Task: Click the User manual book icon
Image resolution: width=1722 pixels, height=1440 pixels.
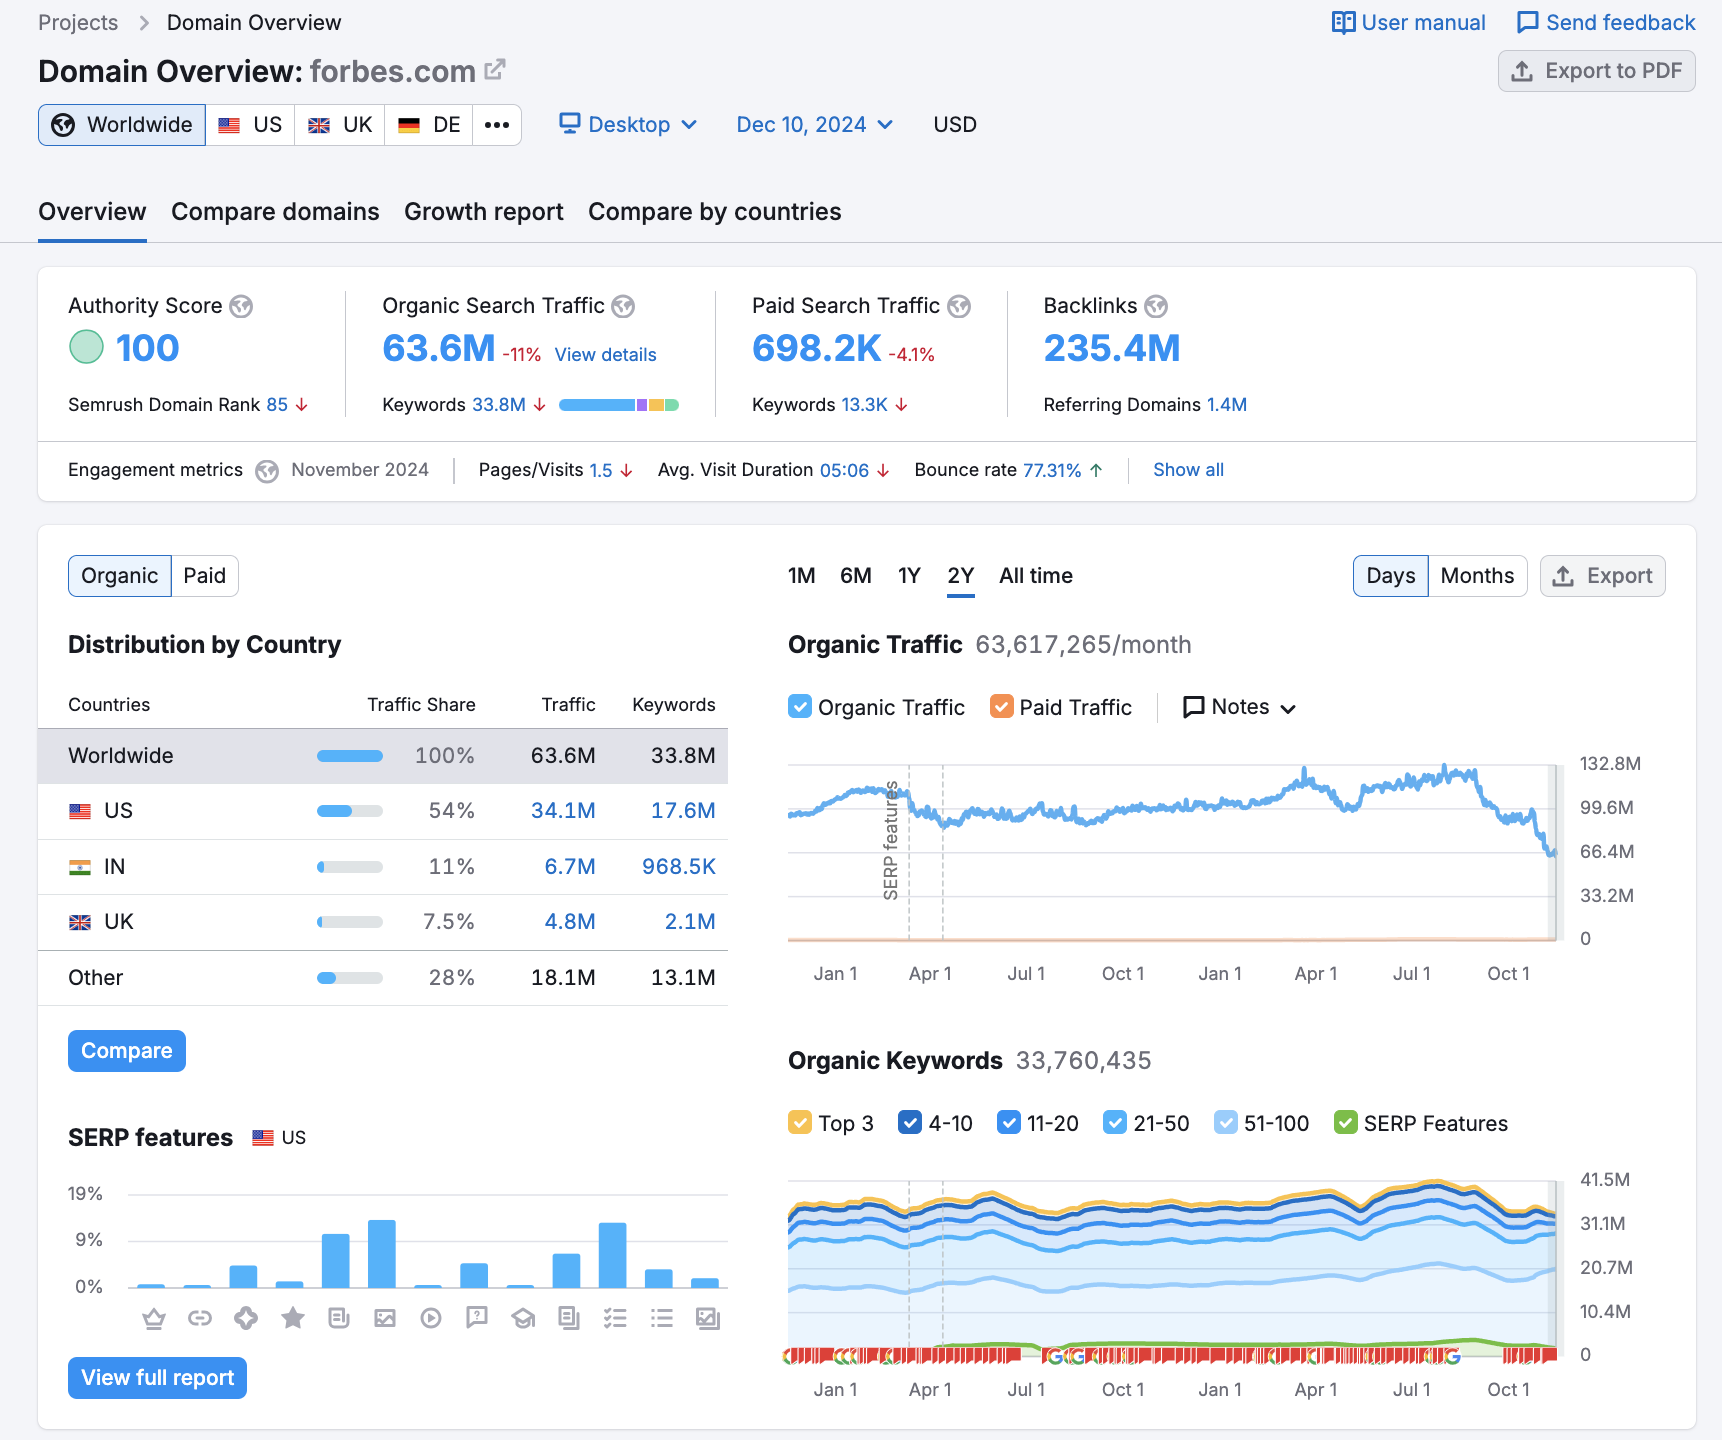Action: click(x=1343, y=23)
